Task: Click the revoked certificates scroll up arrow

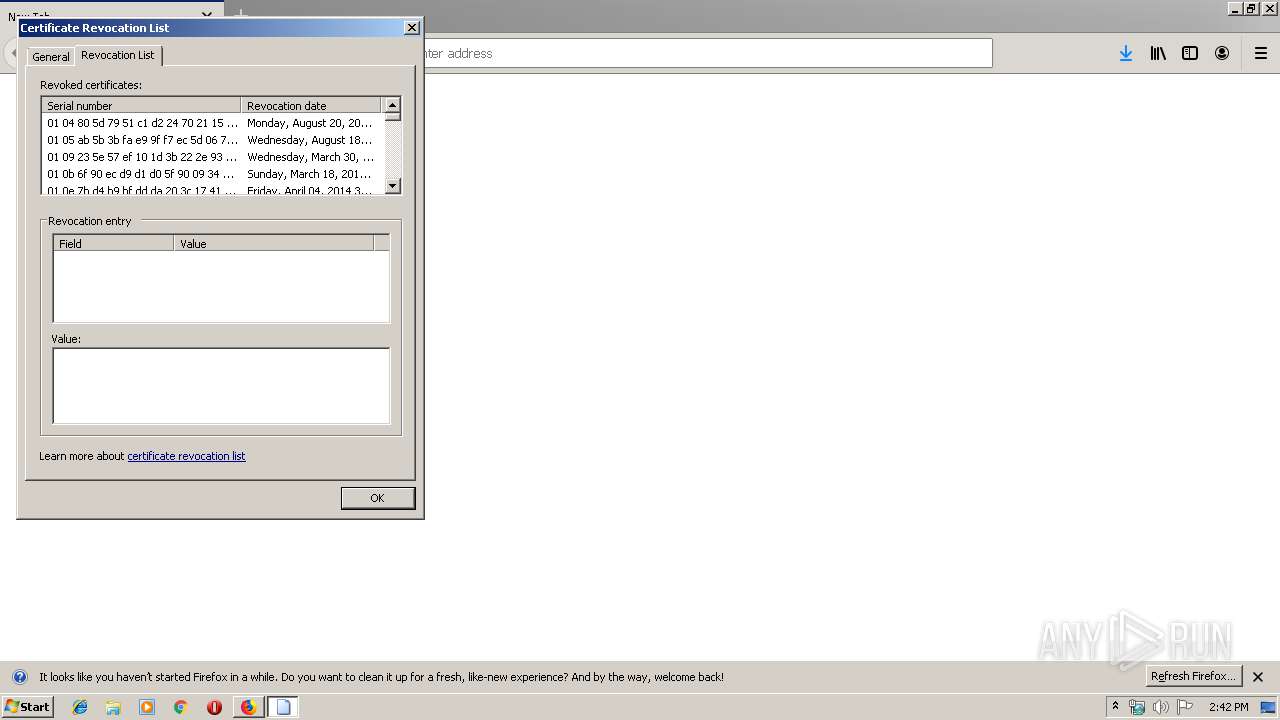Action: (393, 105)
